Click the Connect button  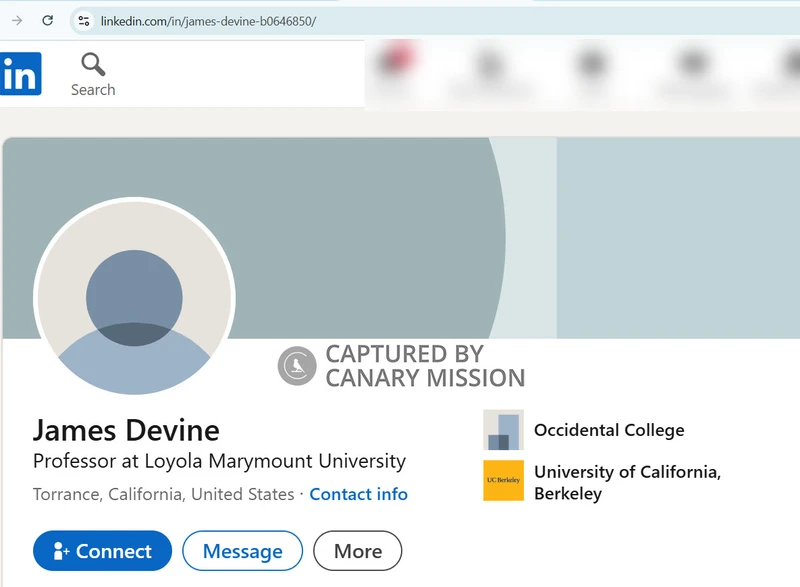pos(103,551)
